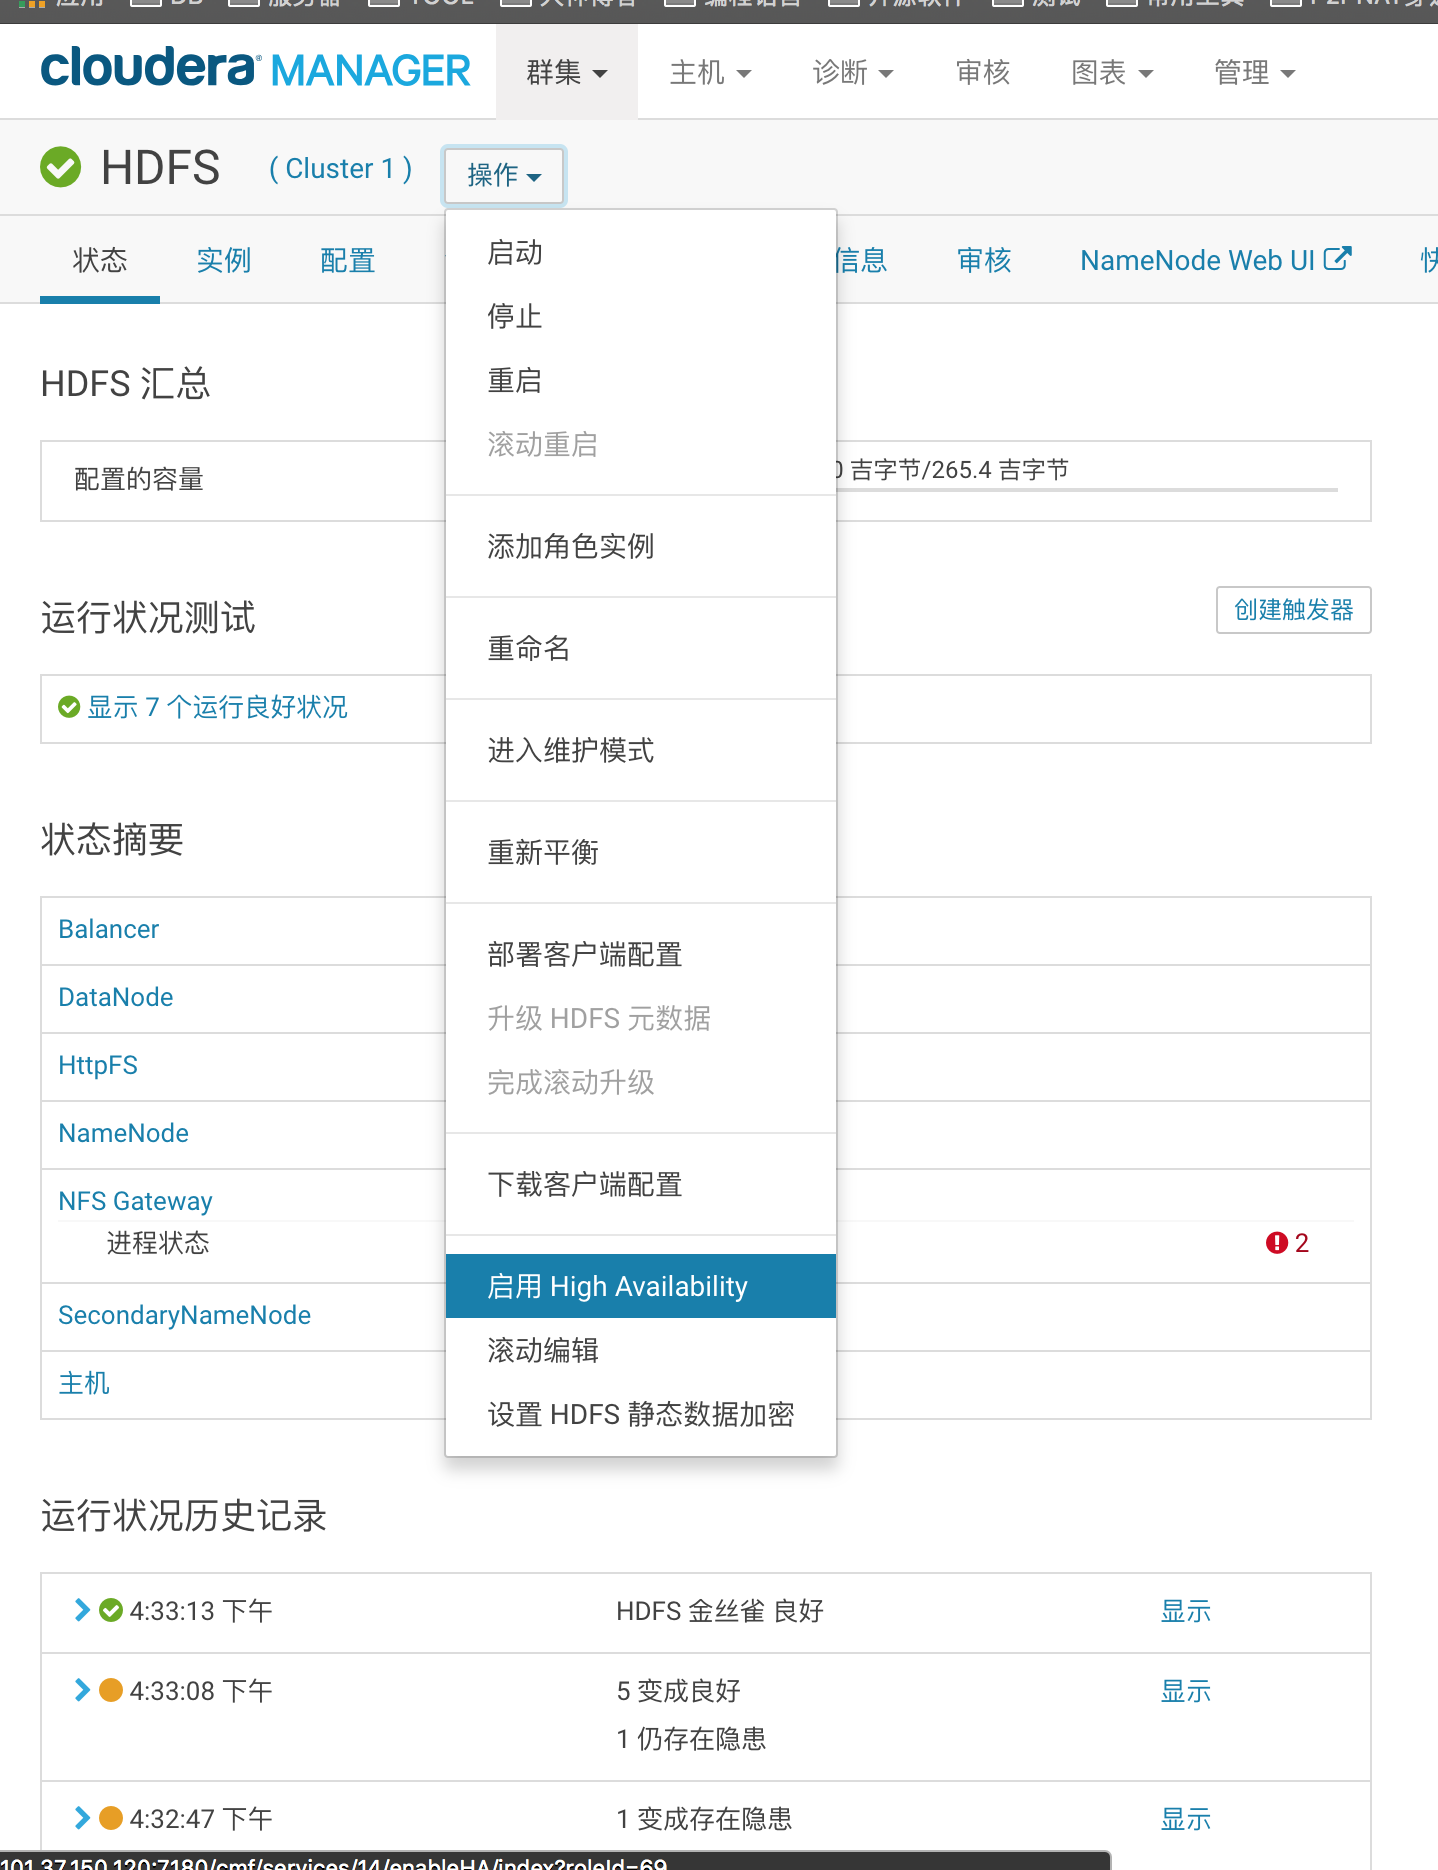1438x1870 pixels.
Task: Open the 主机 link in status summary
Action: 84,1383
